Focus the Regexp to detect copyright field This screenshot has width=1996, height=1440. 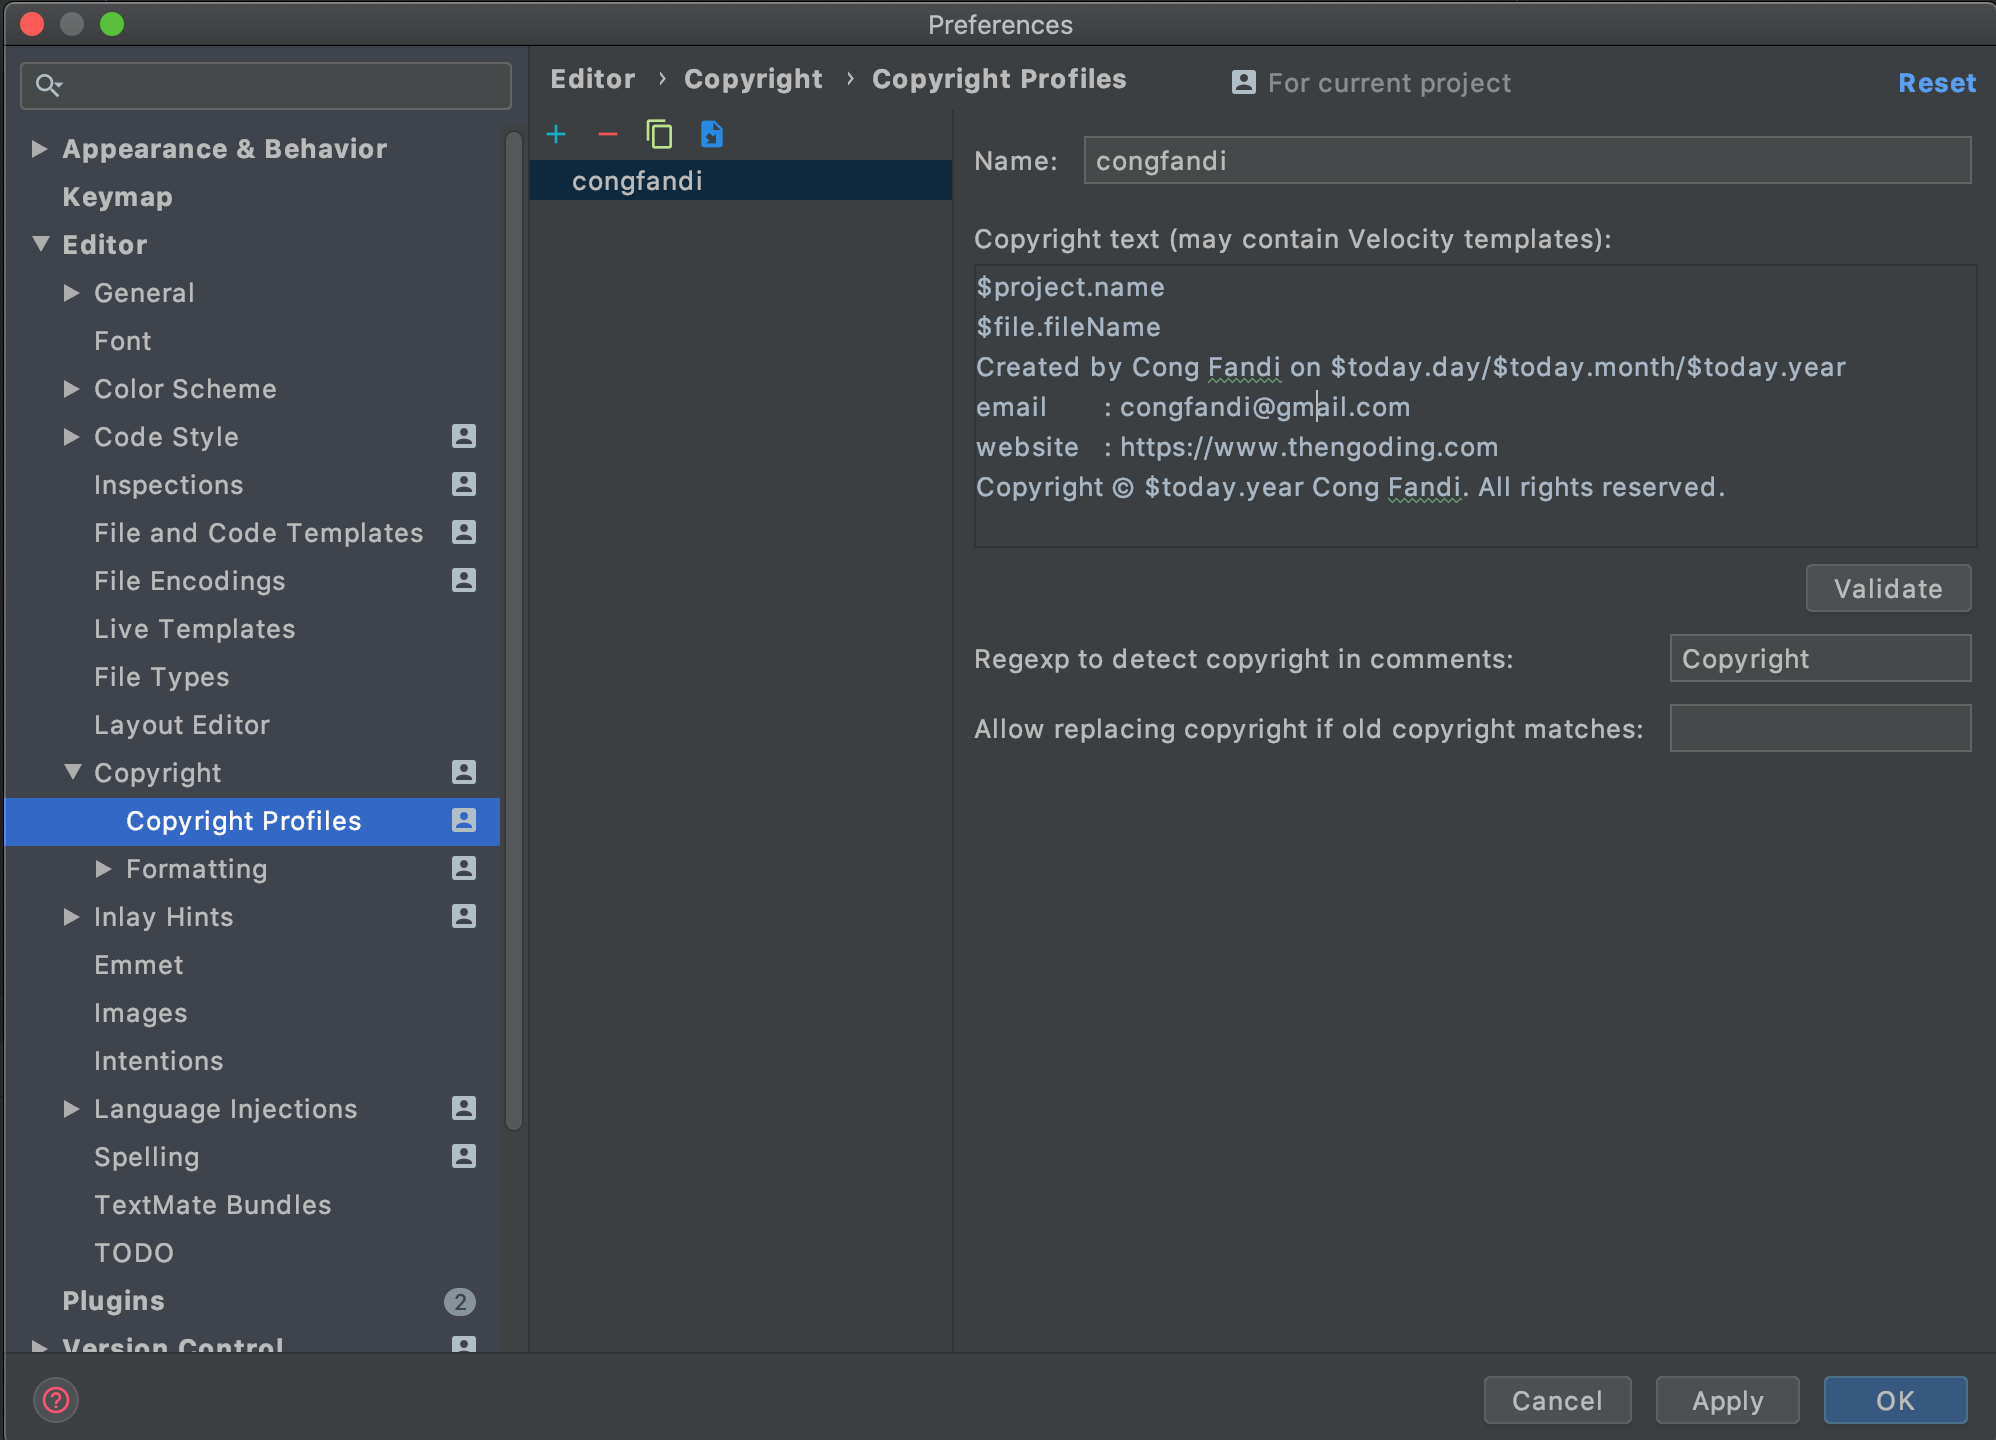pos(1819,659)
